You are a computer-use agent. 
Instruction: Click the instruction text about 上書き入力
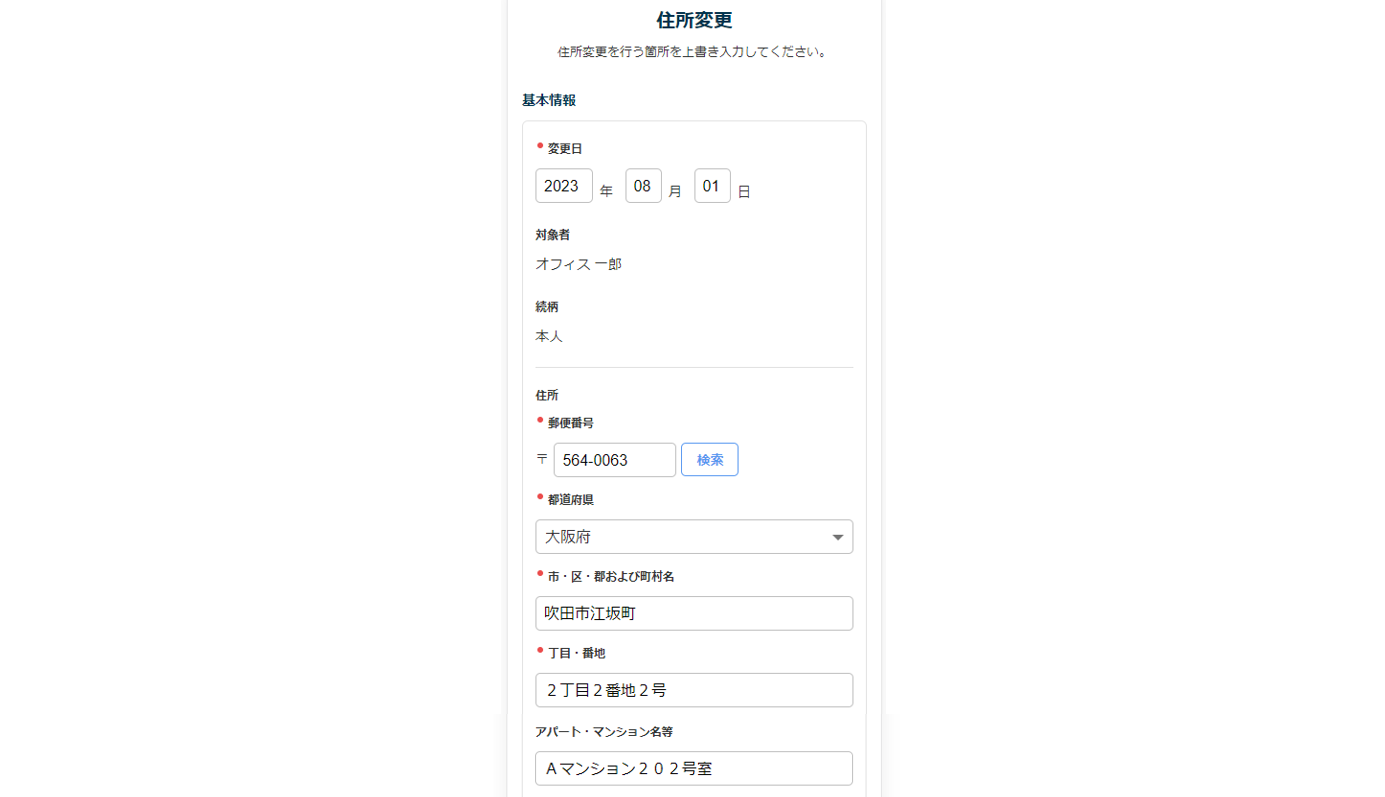click(x=694, y=52)
